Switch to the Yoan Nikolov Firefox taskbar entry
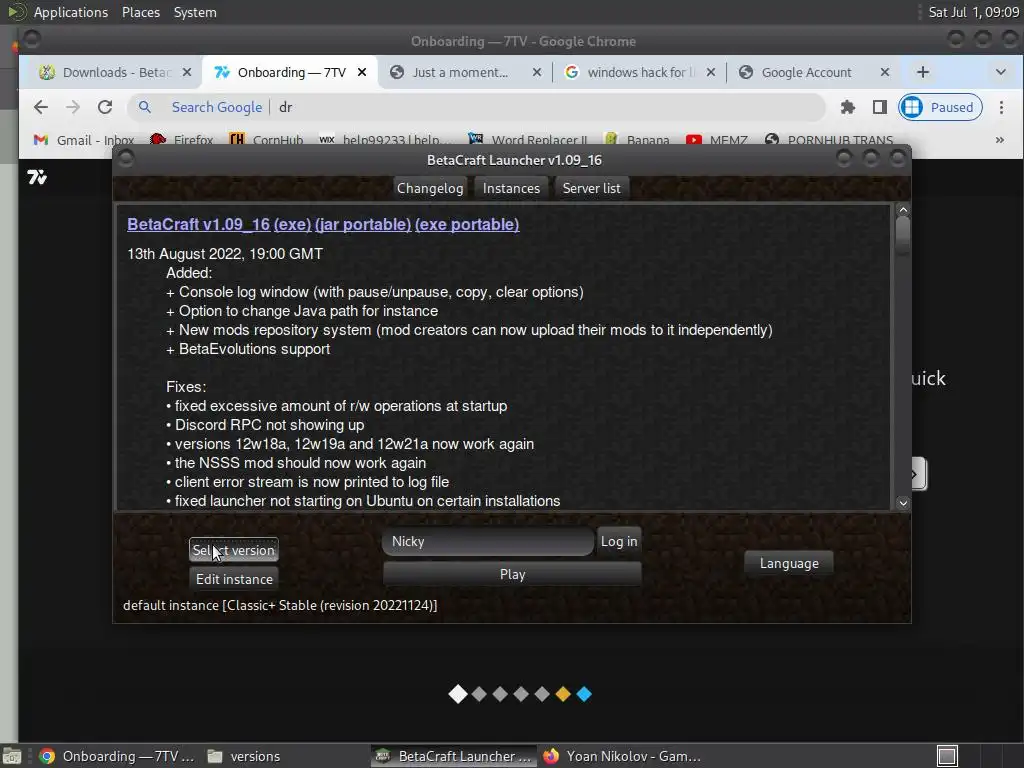The image size is (1024, 768). click(622, 756)
